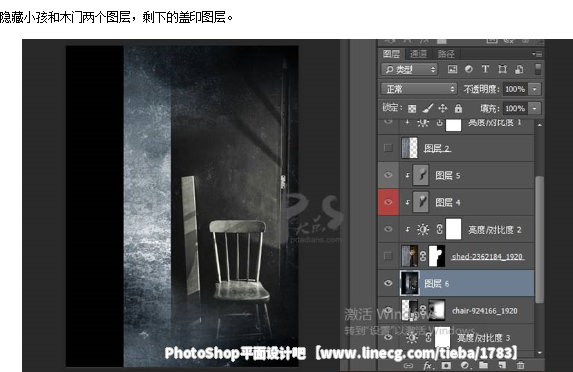This screenshot has height=372, width=573.
Task: Toggle visibility of 亮度/对比度 2
Action: [388, 229]
